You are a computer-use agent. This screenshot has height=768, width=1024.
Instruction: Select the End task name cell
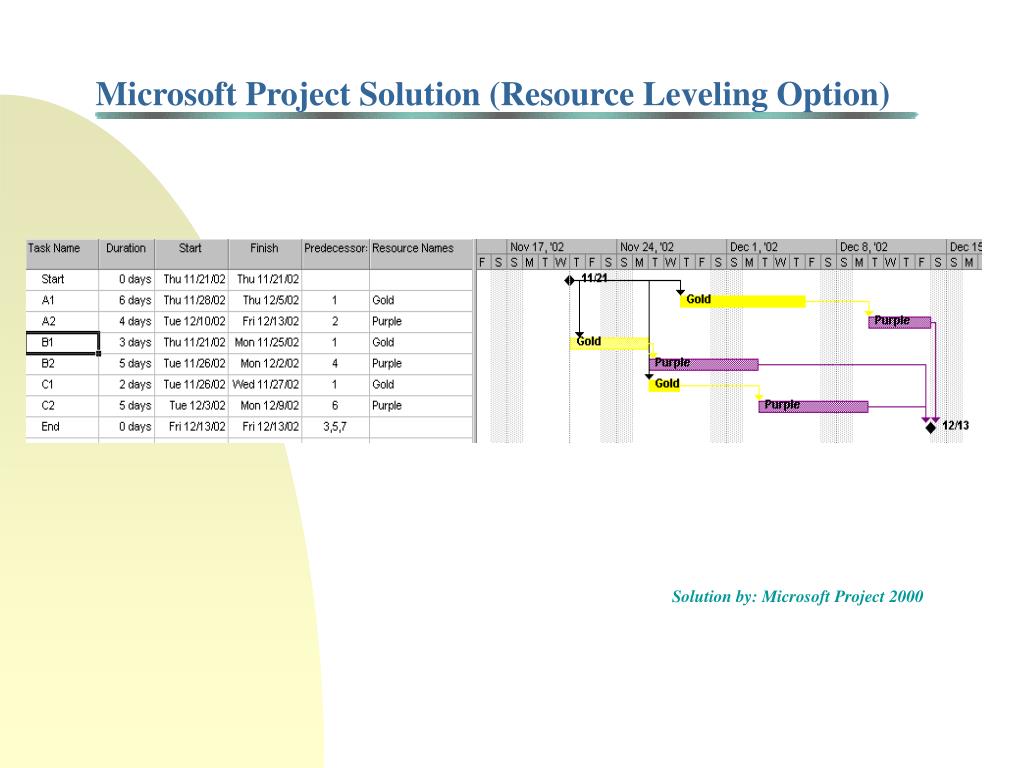[x=62, y=426]
